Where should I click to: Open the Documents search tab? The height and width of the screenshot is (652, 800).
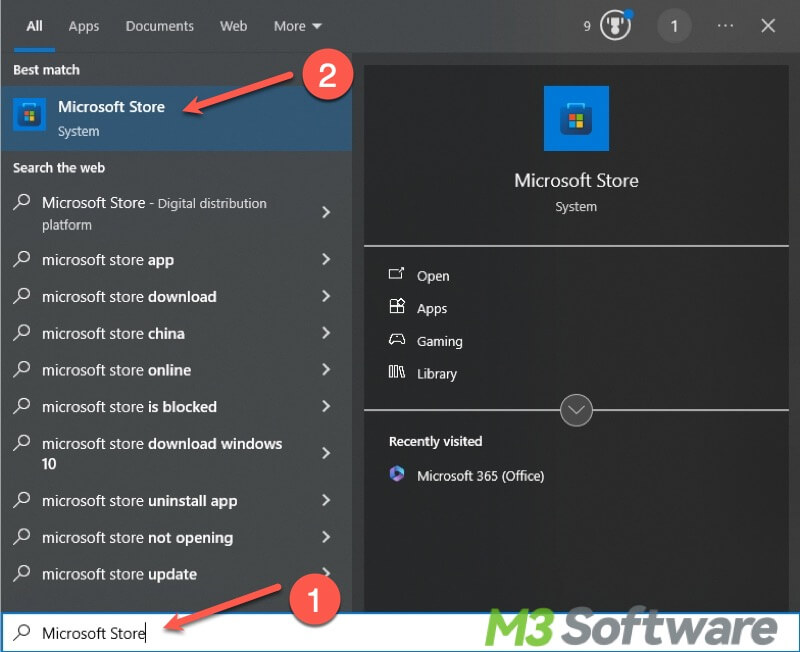[160, 26]
